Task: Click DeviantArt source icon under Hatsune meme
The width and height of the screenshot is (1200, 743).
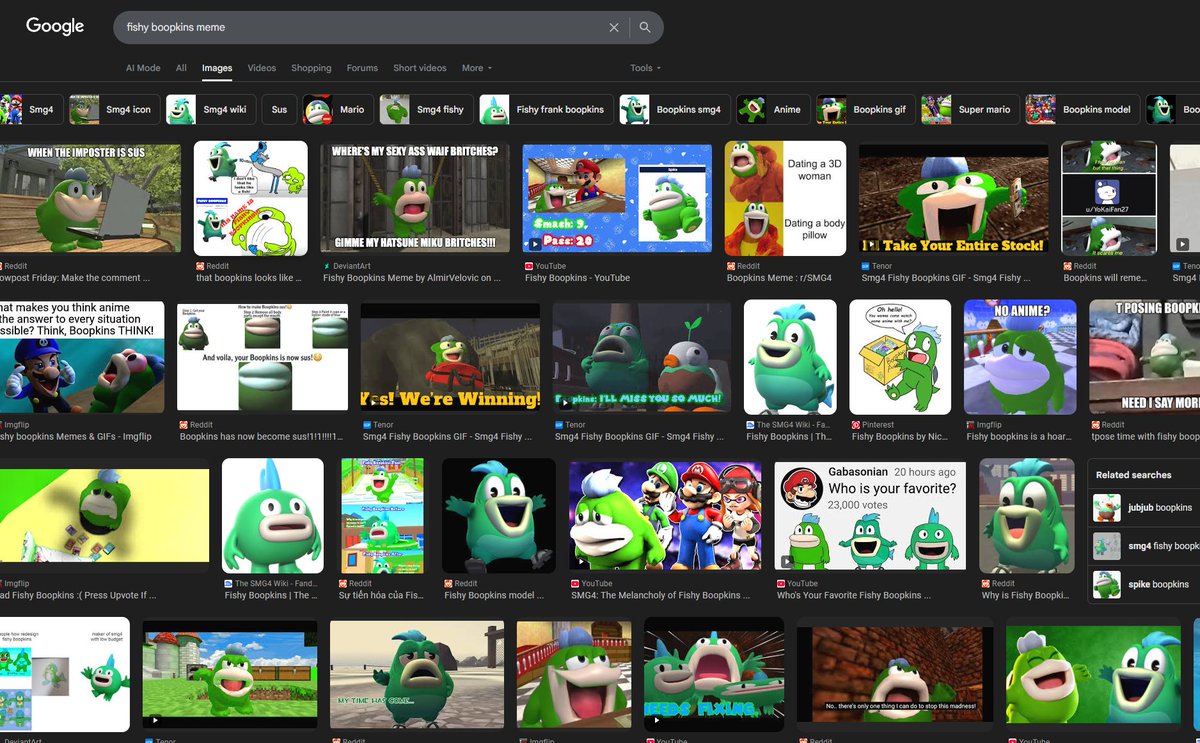Action: pos(327,266)
